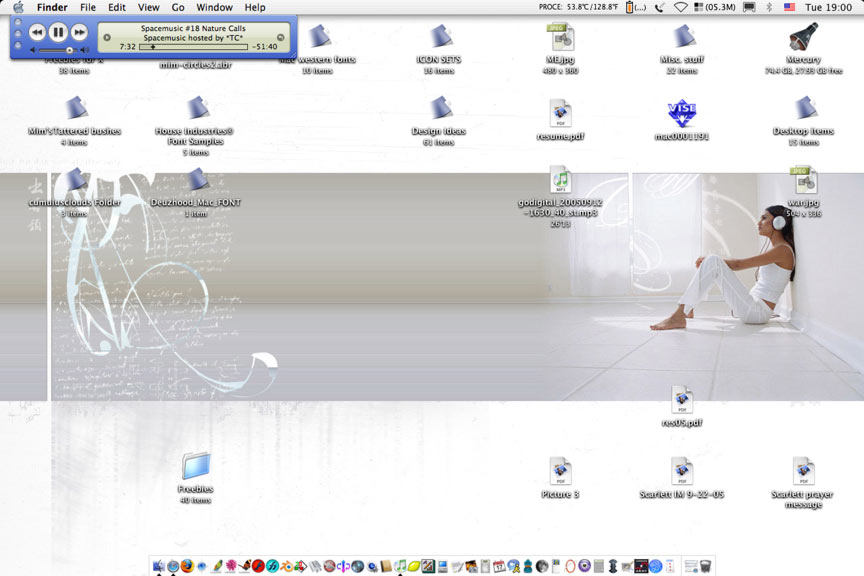Click the iTunes volume slider knob

[x=69, y=50]
